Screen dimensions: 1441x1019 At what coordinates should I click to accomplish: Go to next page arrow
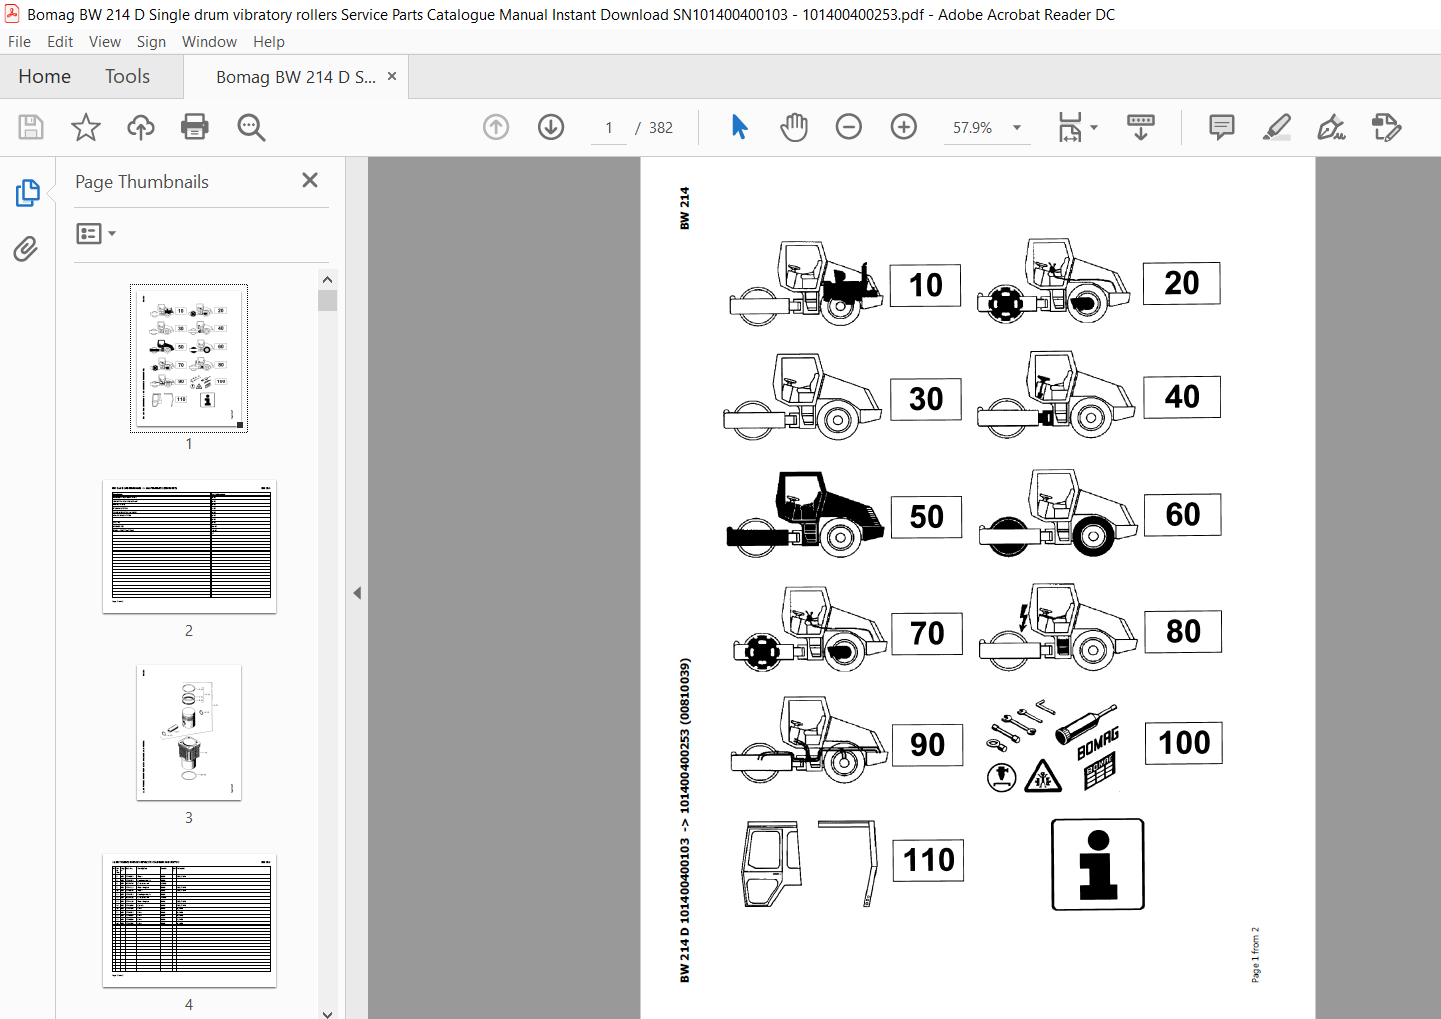pyautogui.click(x=551, y=127)
